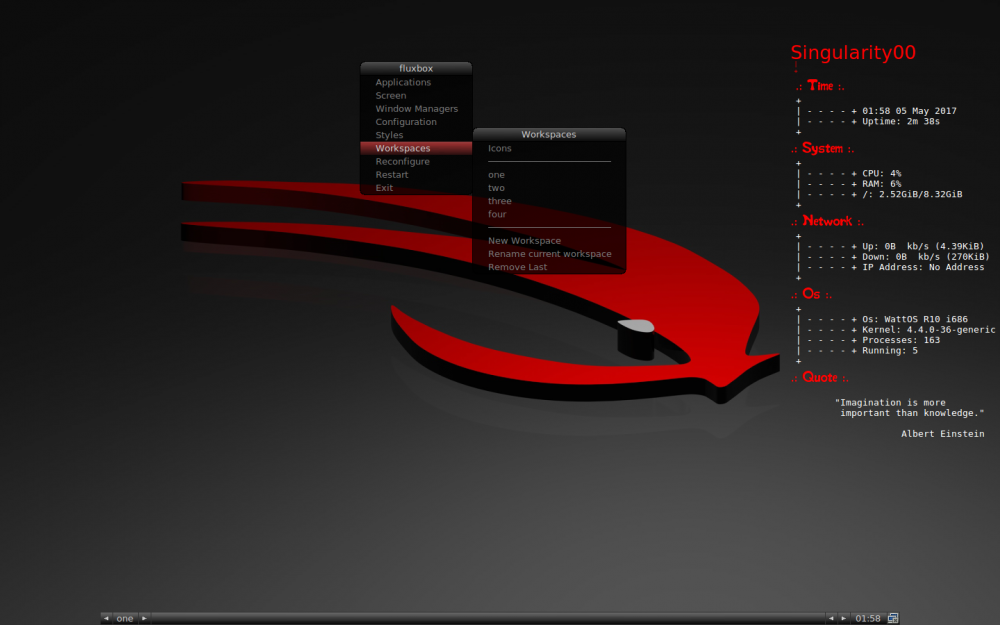1000x625 pixels.
Task: Open the Applications submenu
Action: (416, 82)
